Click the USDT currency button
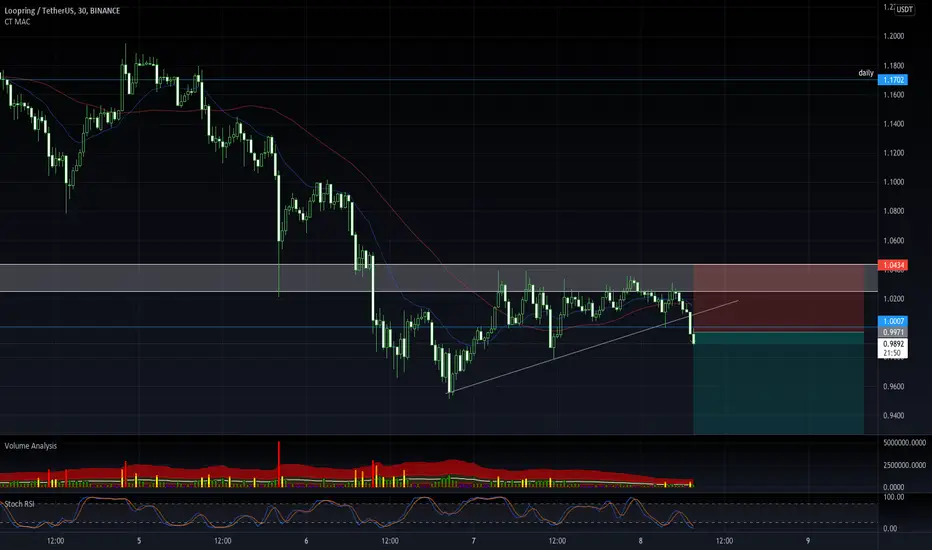932x550 pixels. pyautogui.click(x=905, y=10)
